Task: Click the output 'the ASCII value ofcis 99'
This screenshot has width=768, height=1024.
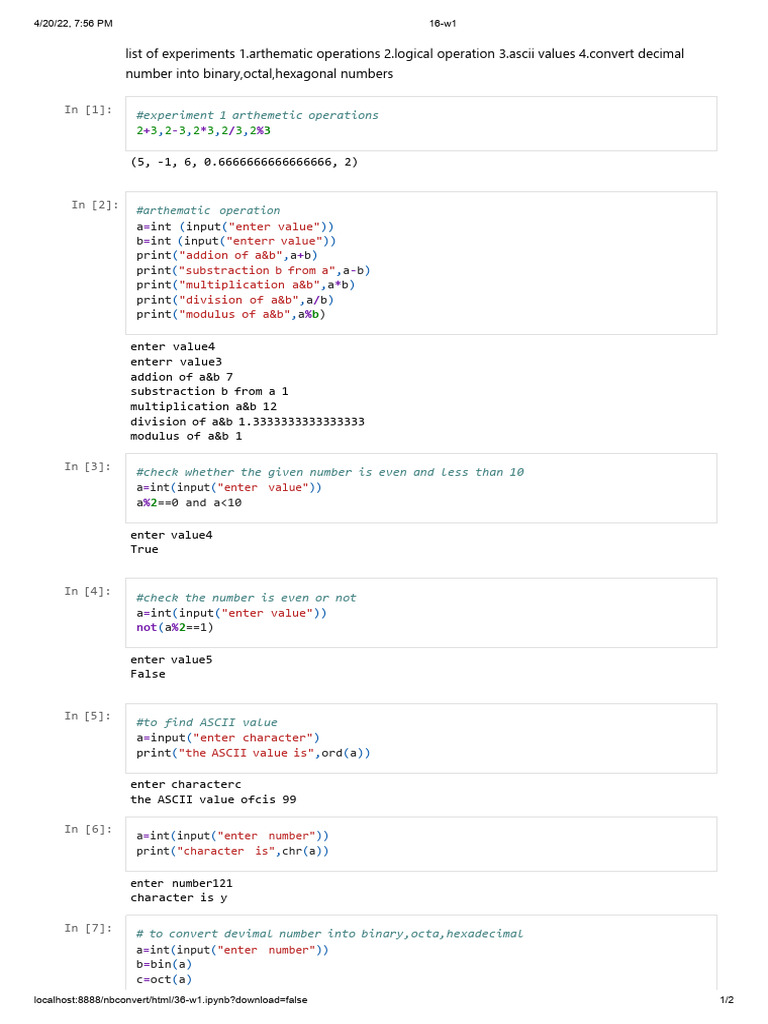Action: tap(213, 799)
